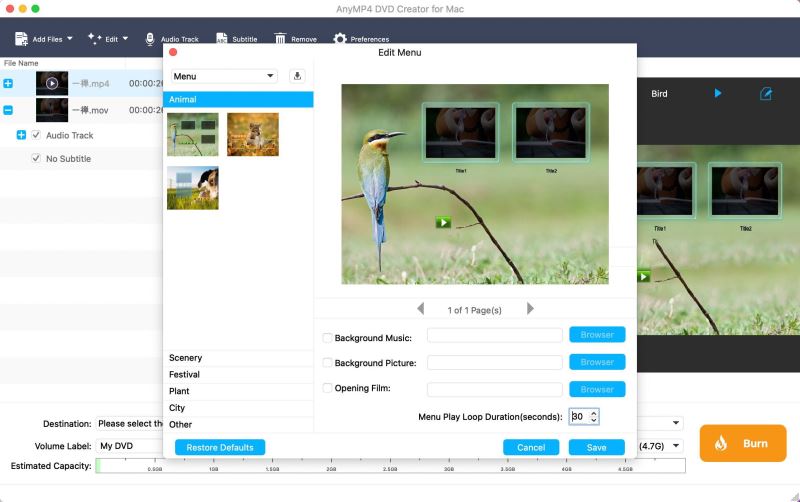
Task: Click the Destination selection field
Action: (130, 423)
